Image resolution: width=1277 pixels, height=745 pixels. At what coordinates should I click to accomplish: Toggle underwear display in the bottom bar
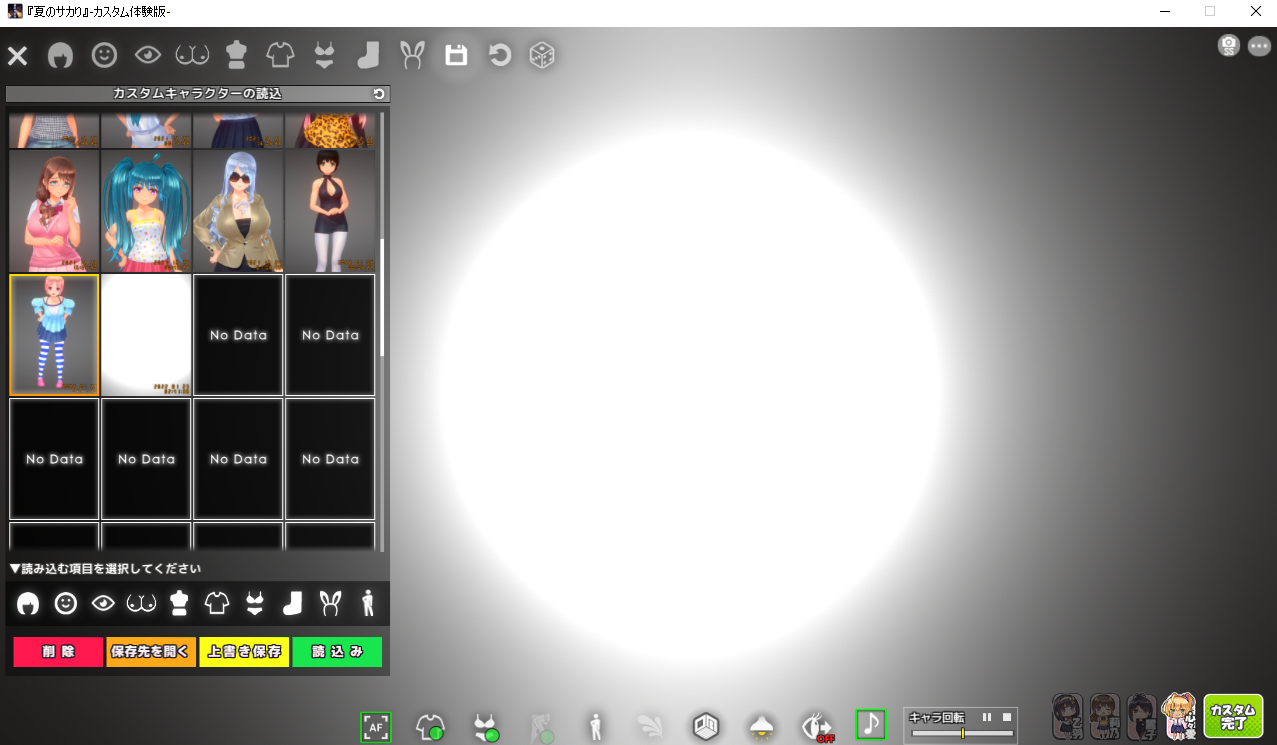point(486,727)
